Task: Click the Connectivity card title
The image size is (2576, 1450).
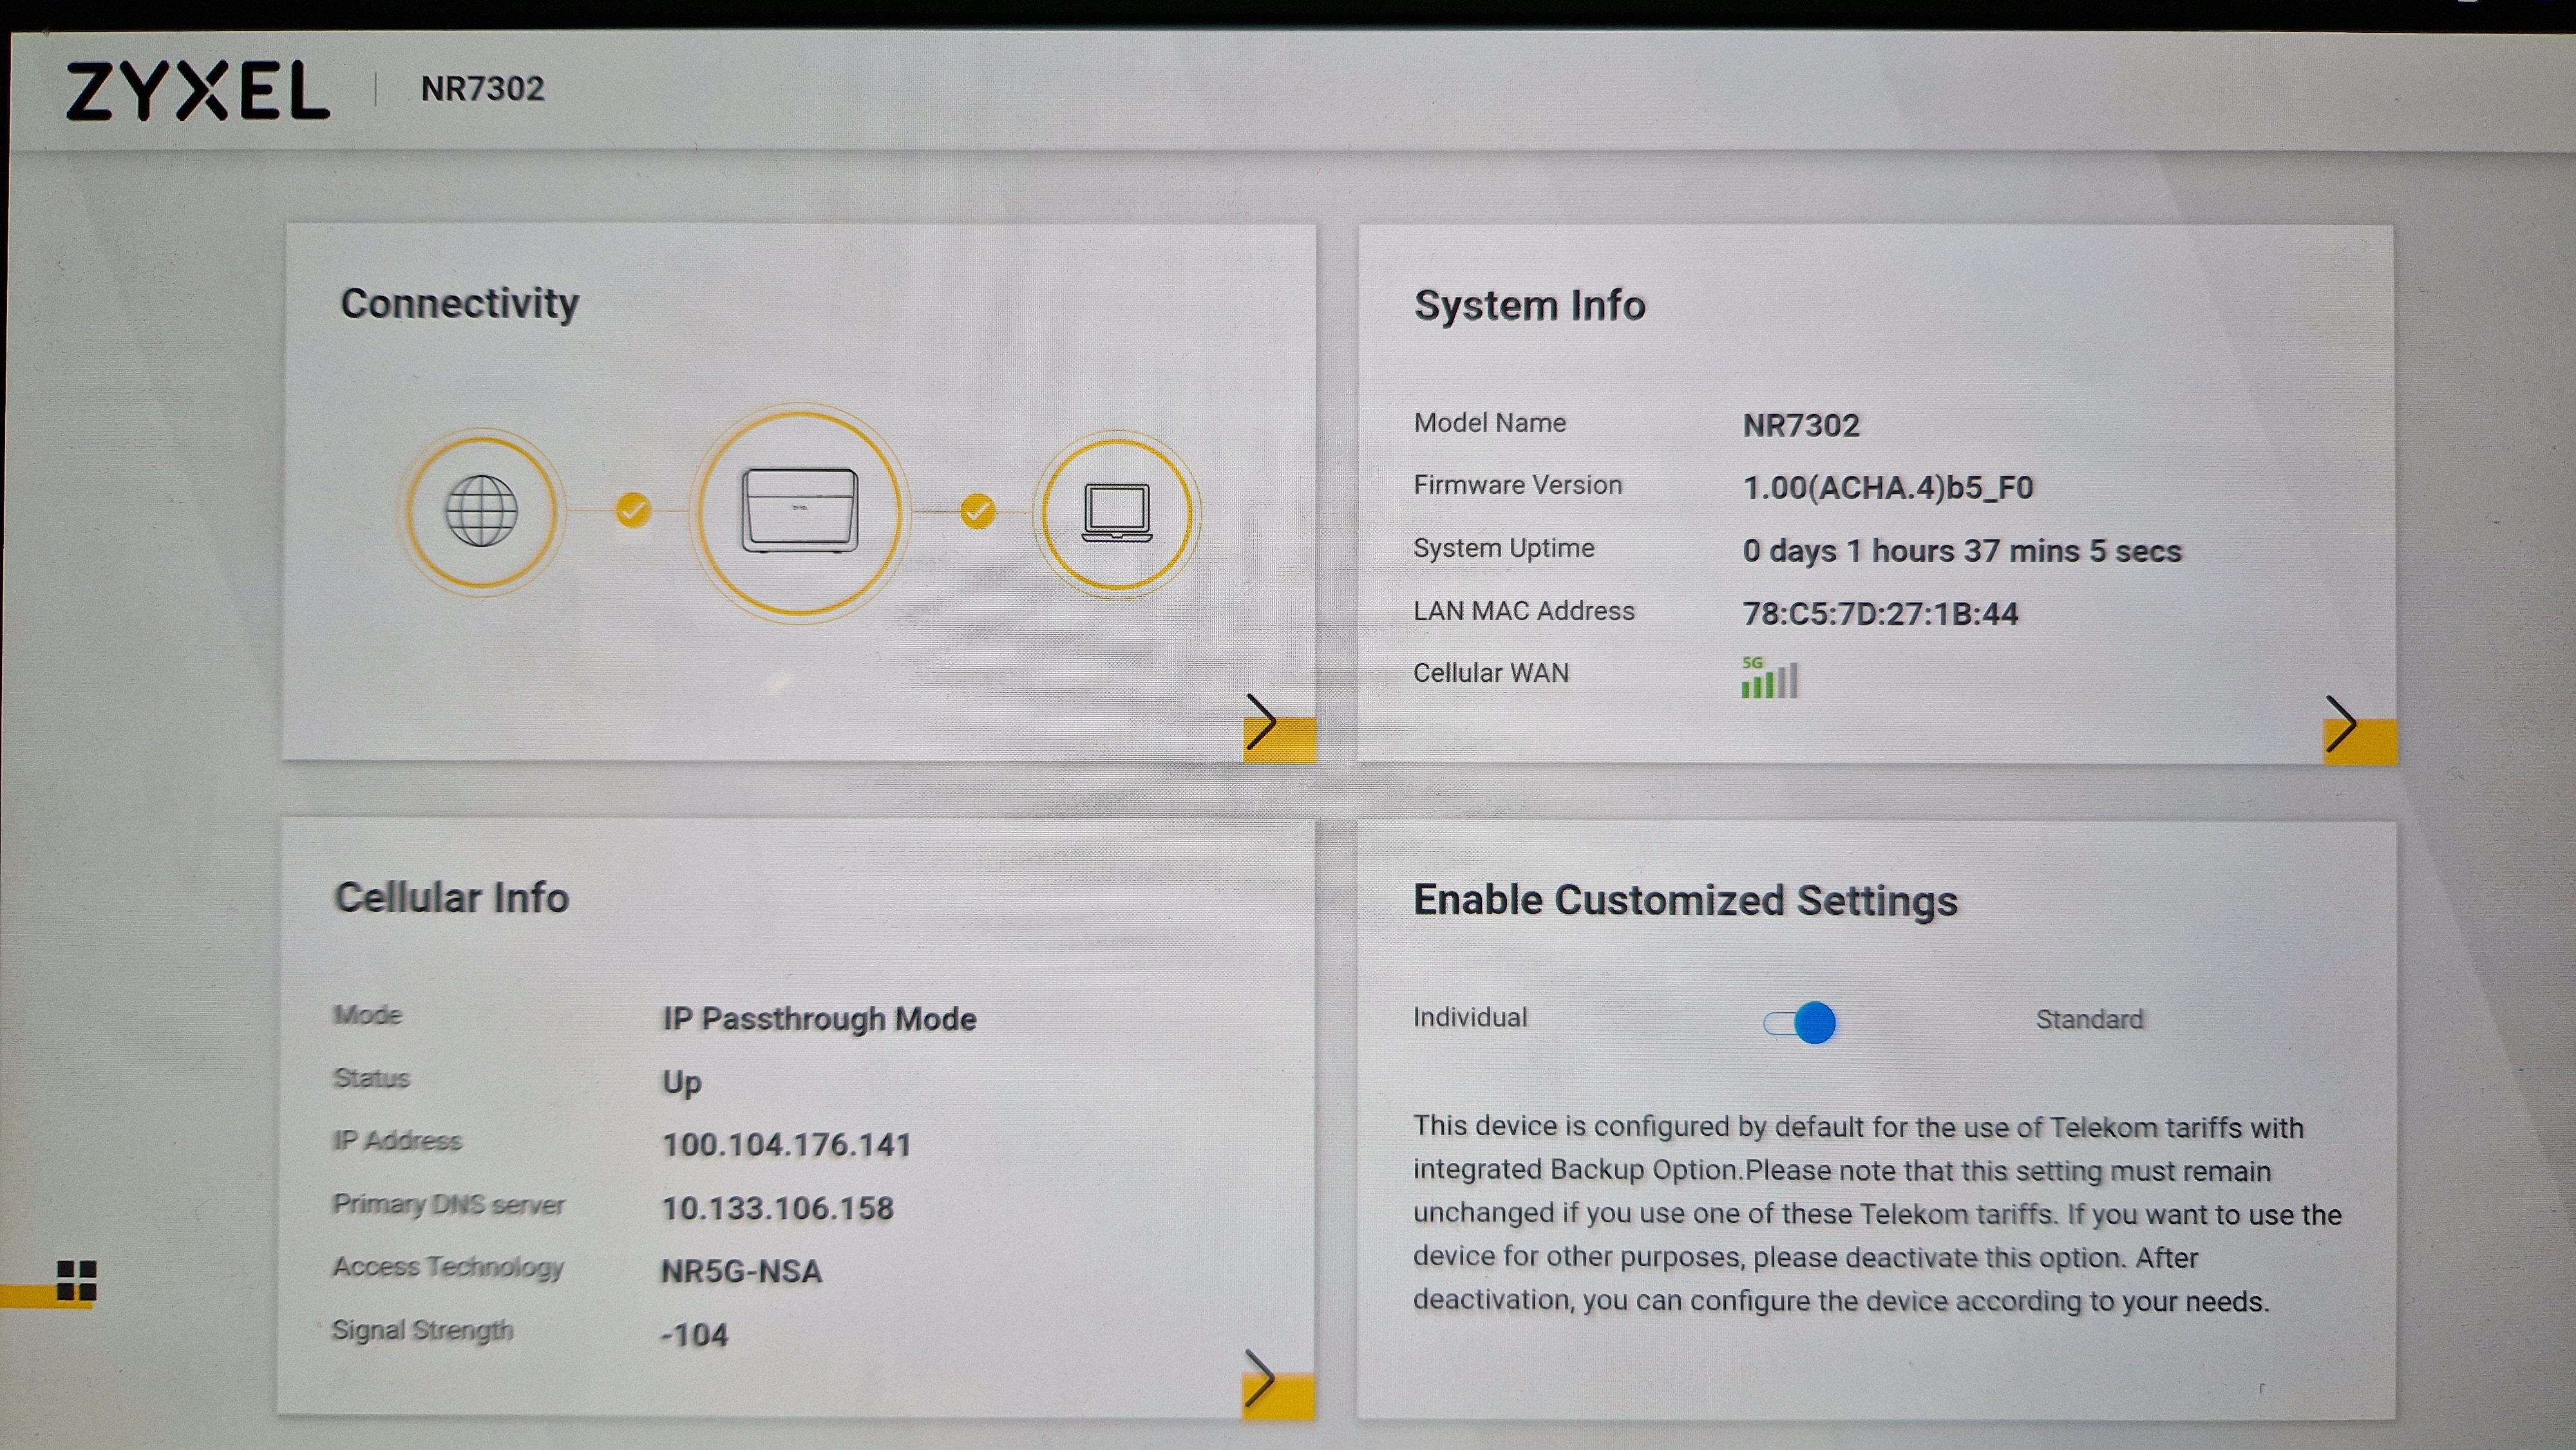Action: (460, 303)
